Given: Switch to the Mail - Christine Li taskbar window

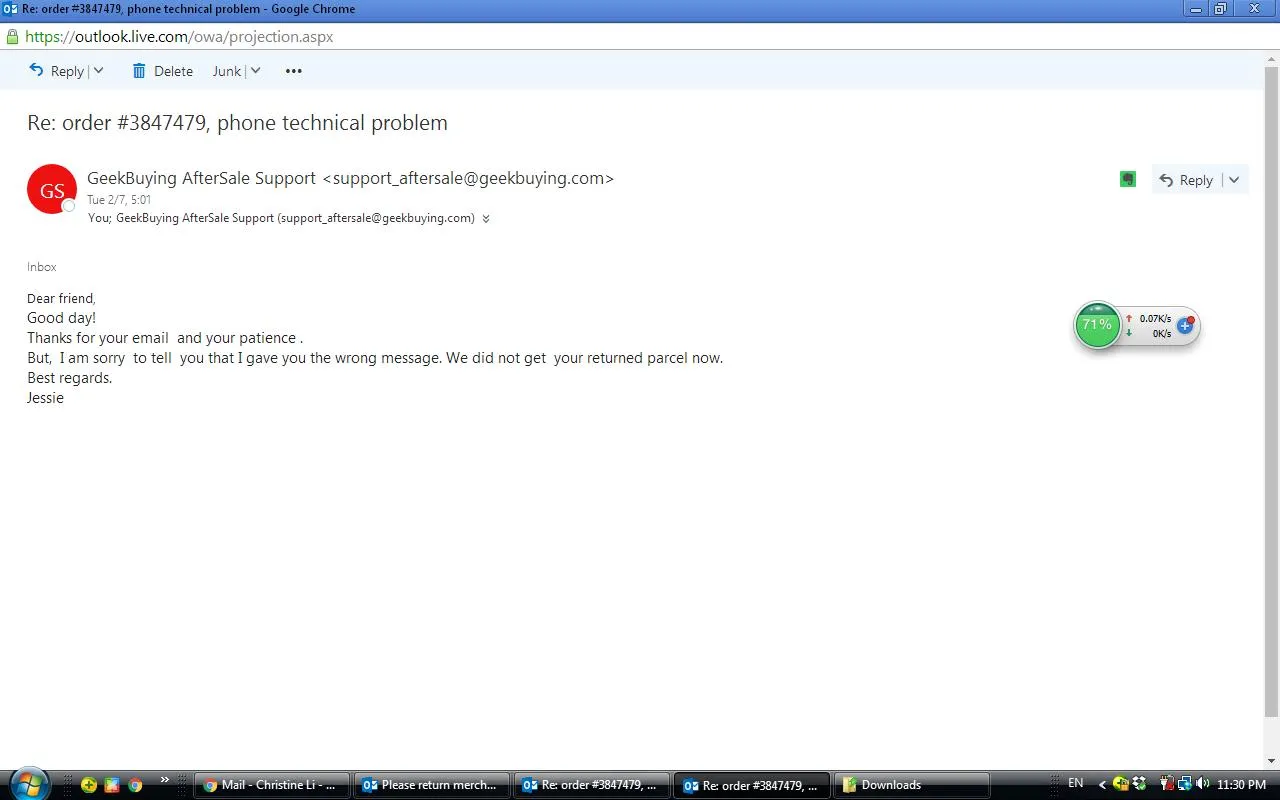Looking at the screenshot, I should pos(271,785).
